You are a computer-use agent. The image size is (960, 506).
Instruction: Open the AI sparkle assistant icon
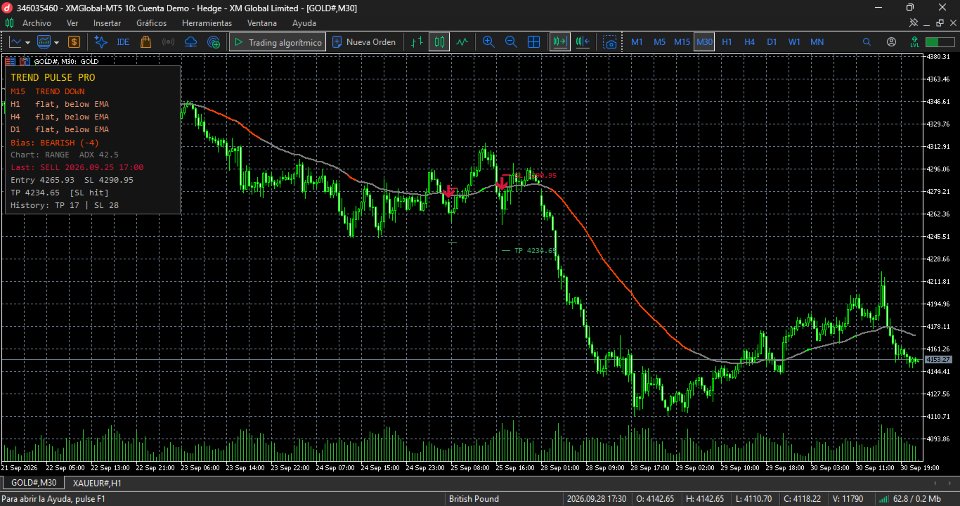tap(101, 42)
